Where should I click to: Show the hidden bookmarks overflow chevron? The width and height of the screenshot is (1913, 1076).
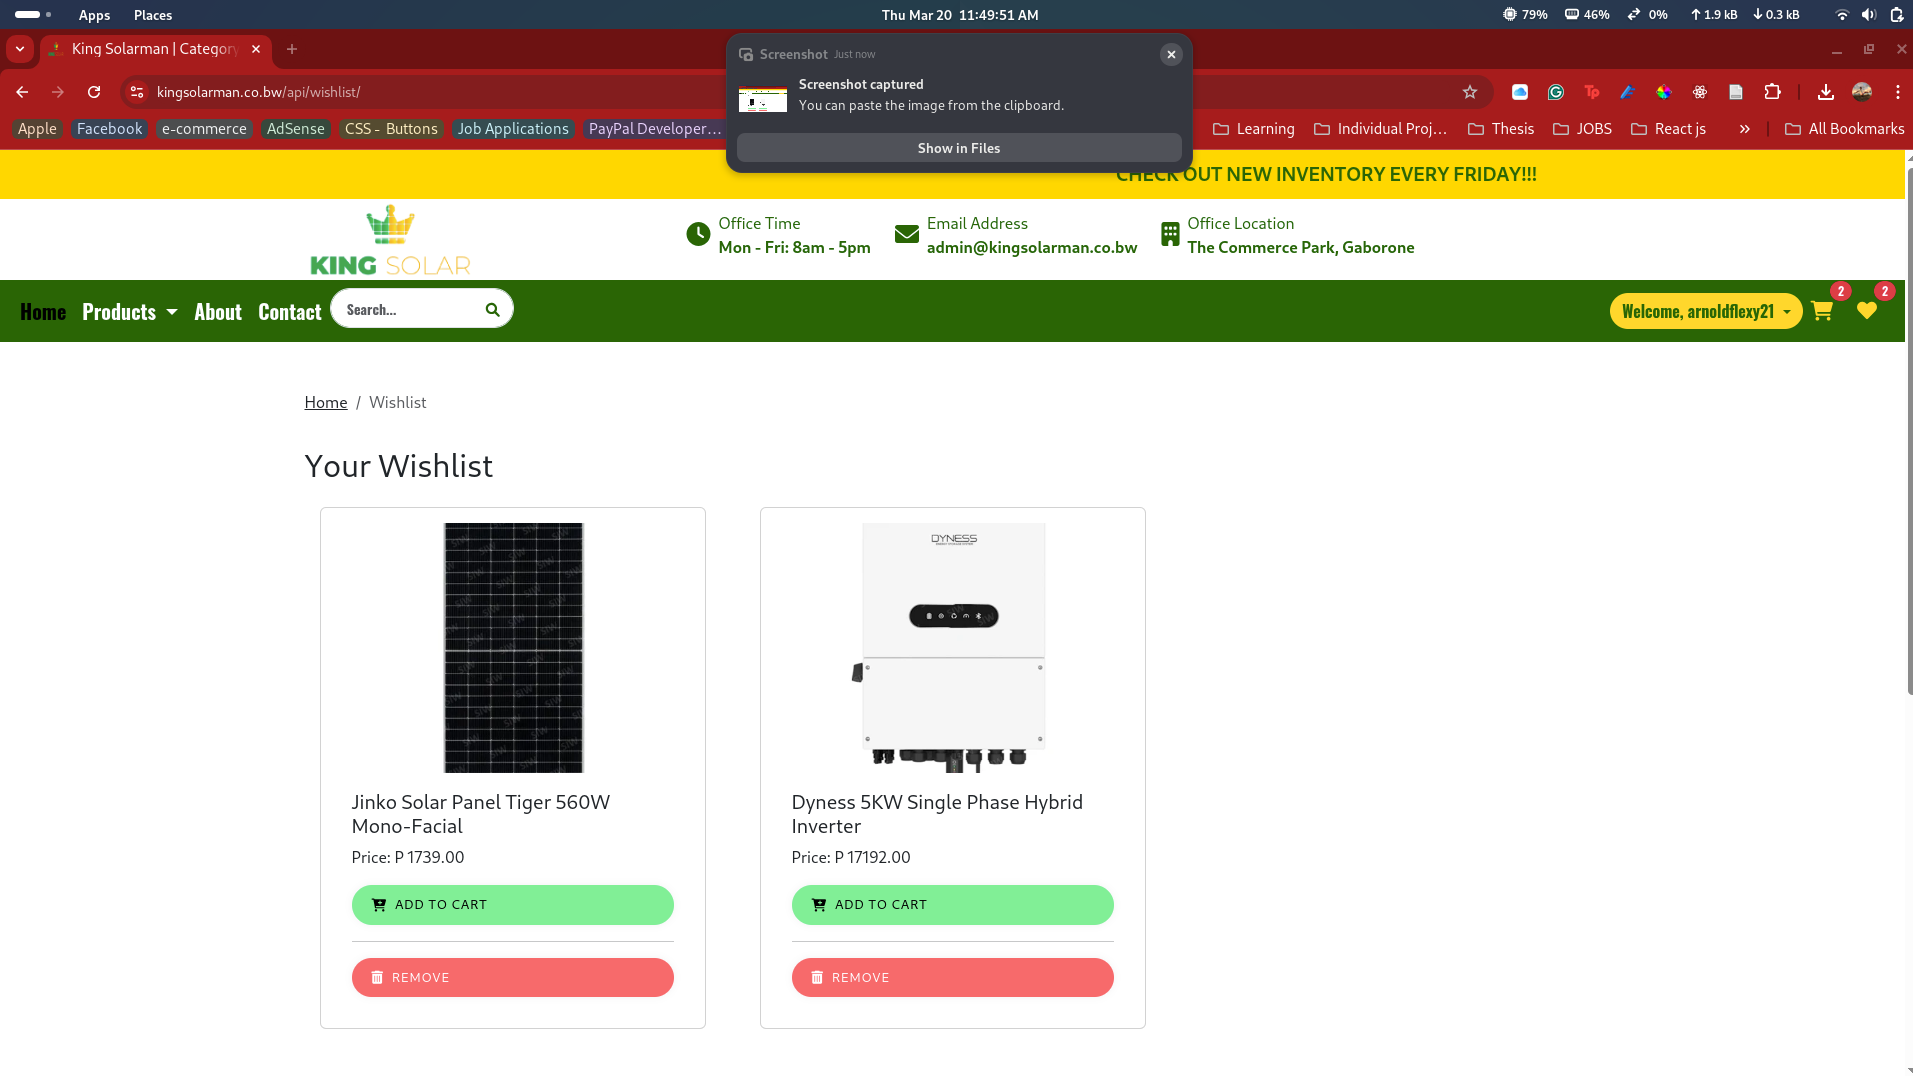point(1744,129)
